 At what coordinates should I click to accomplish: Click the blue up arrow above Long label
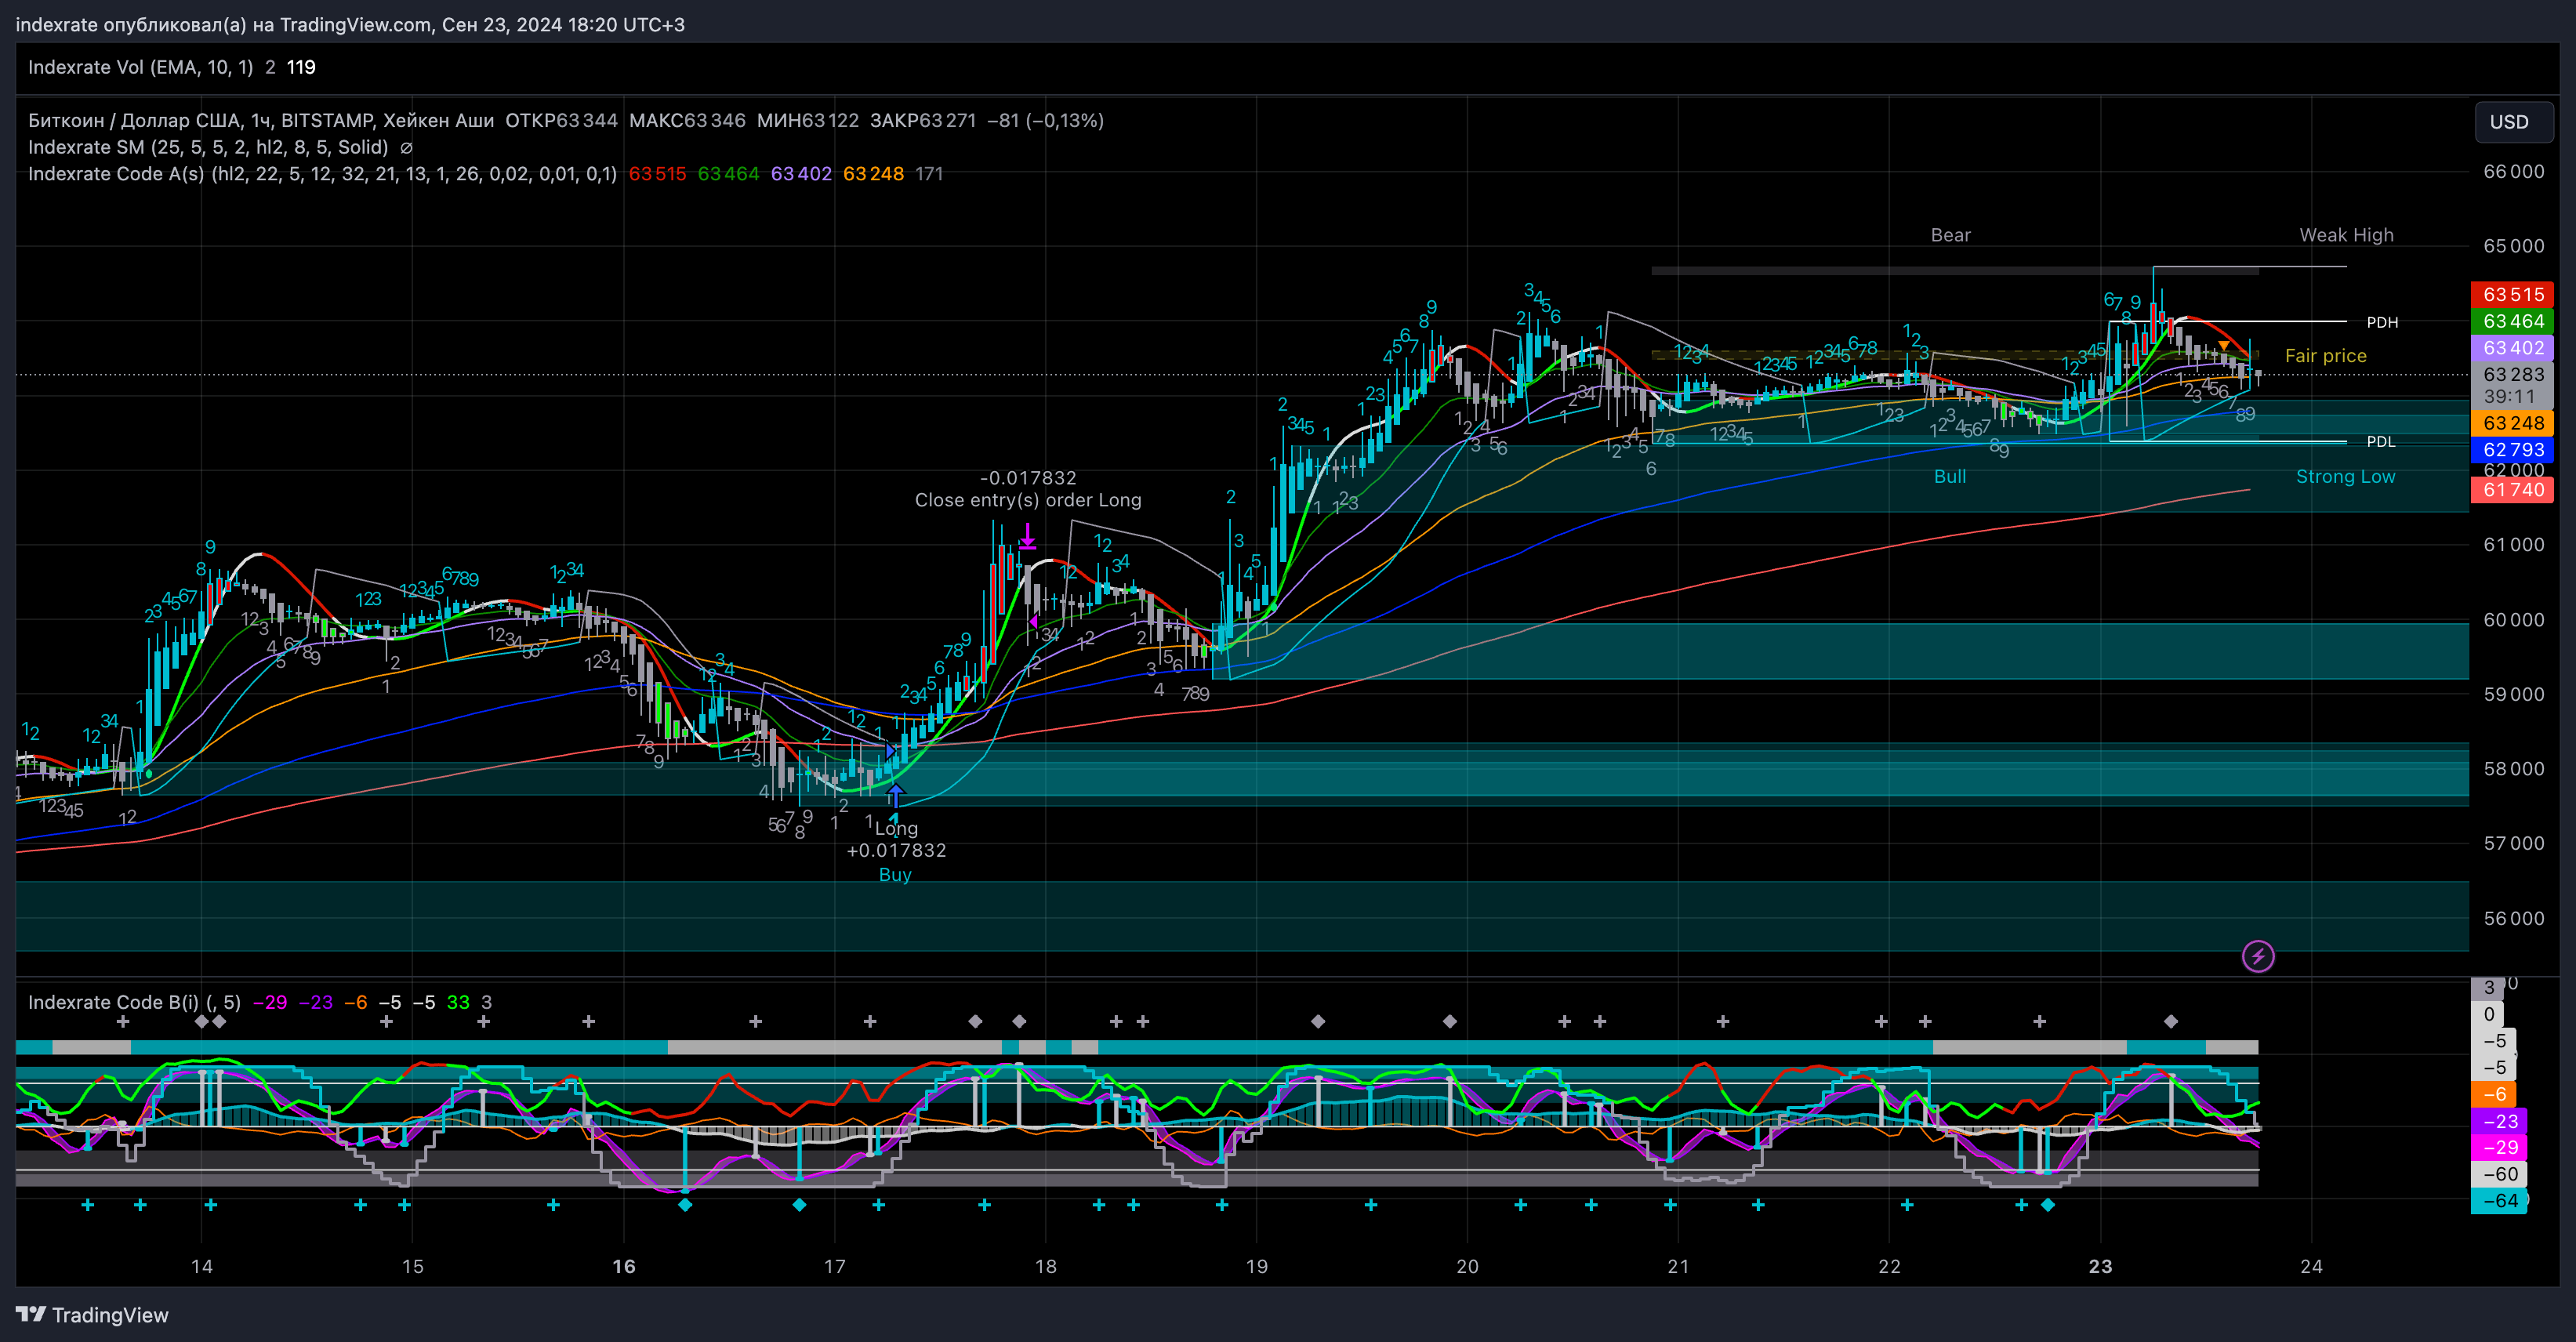click(x=896, y=795)
